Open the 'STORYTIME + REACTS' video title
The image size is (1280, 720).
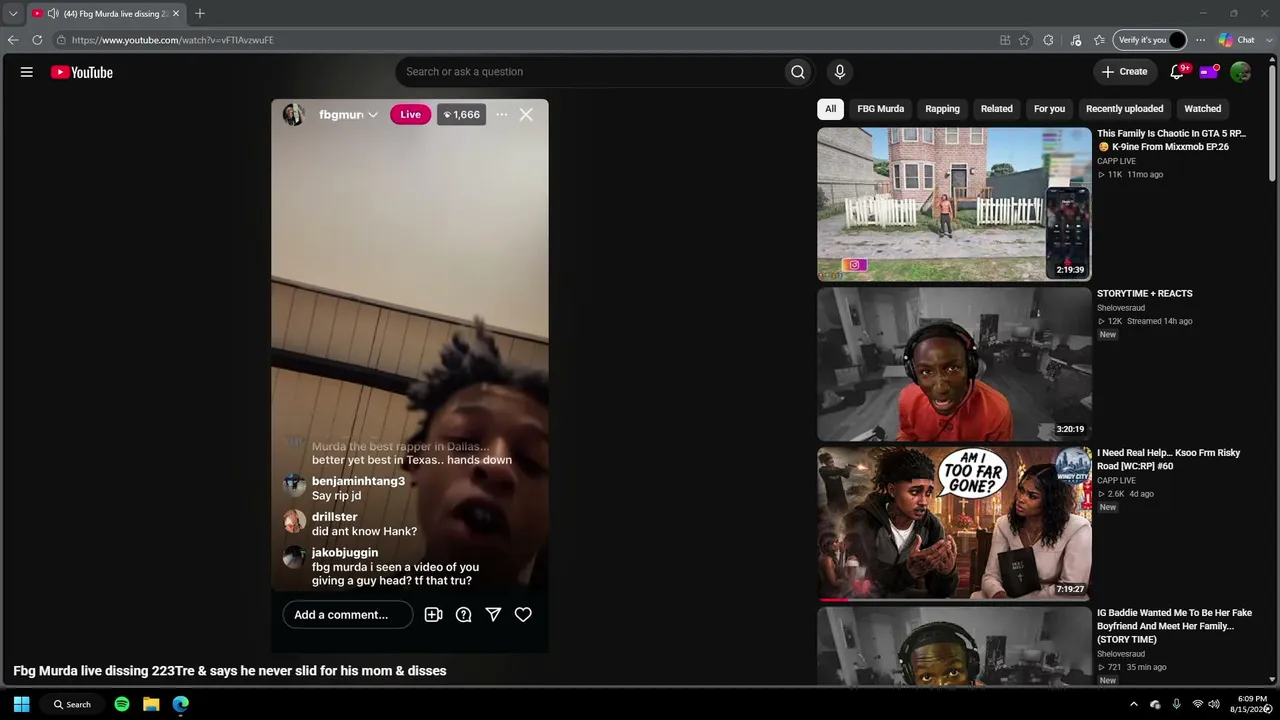[x=1145, y=293]
